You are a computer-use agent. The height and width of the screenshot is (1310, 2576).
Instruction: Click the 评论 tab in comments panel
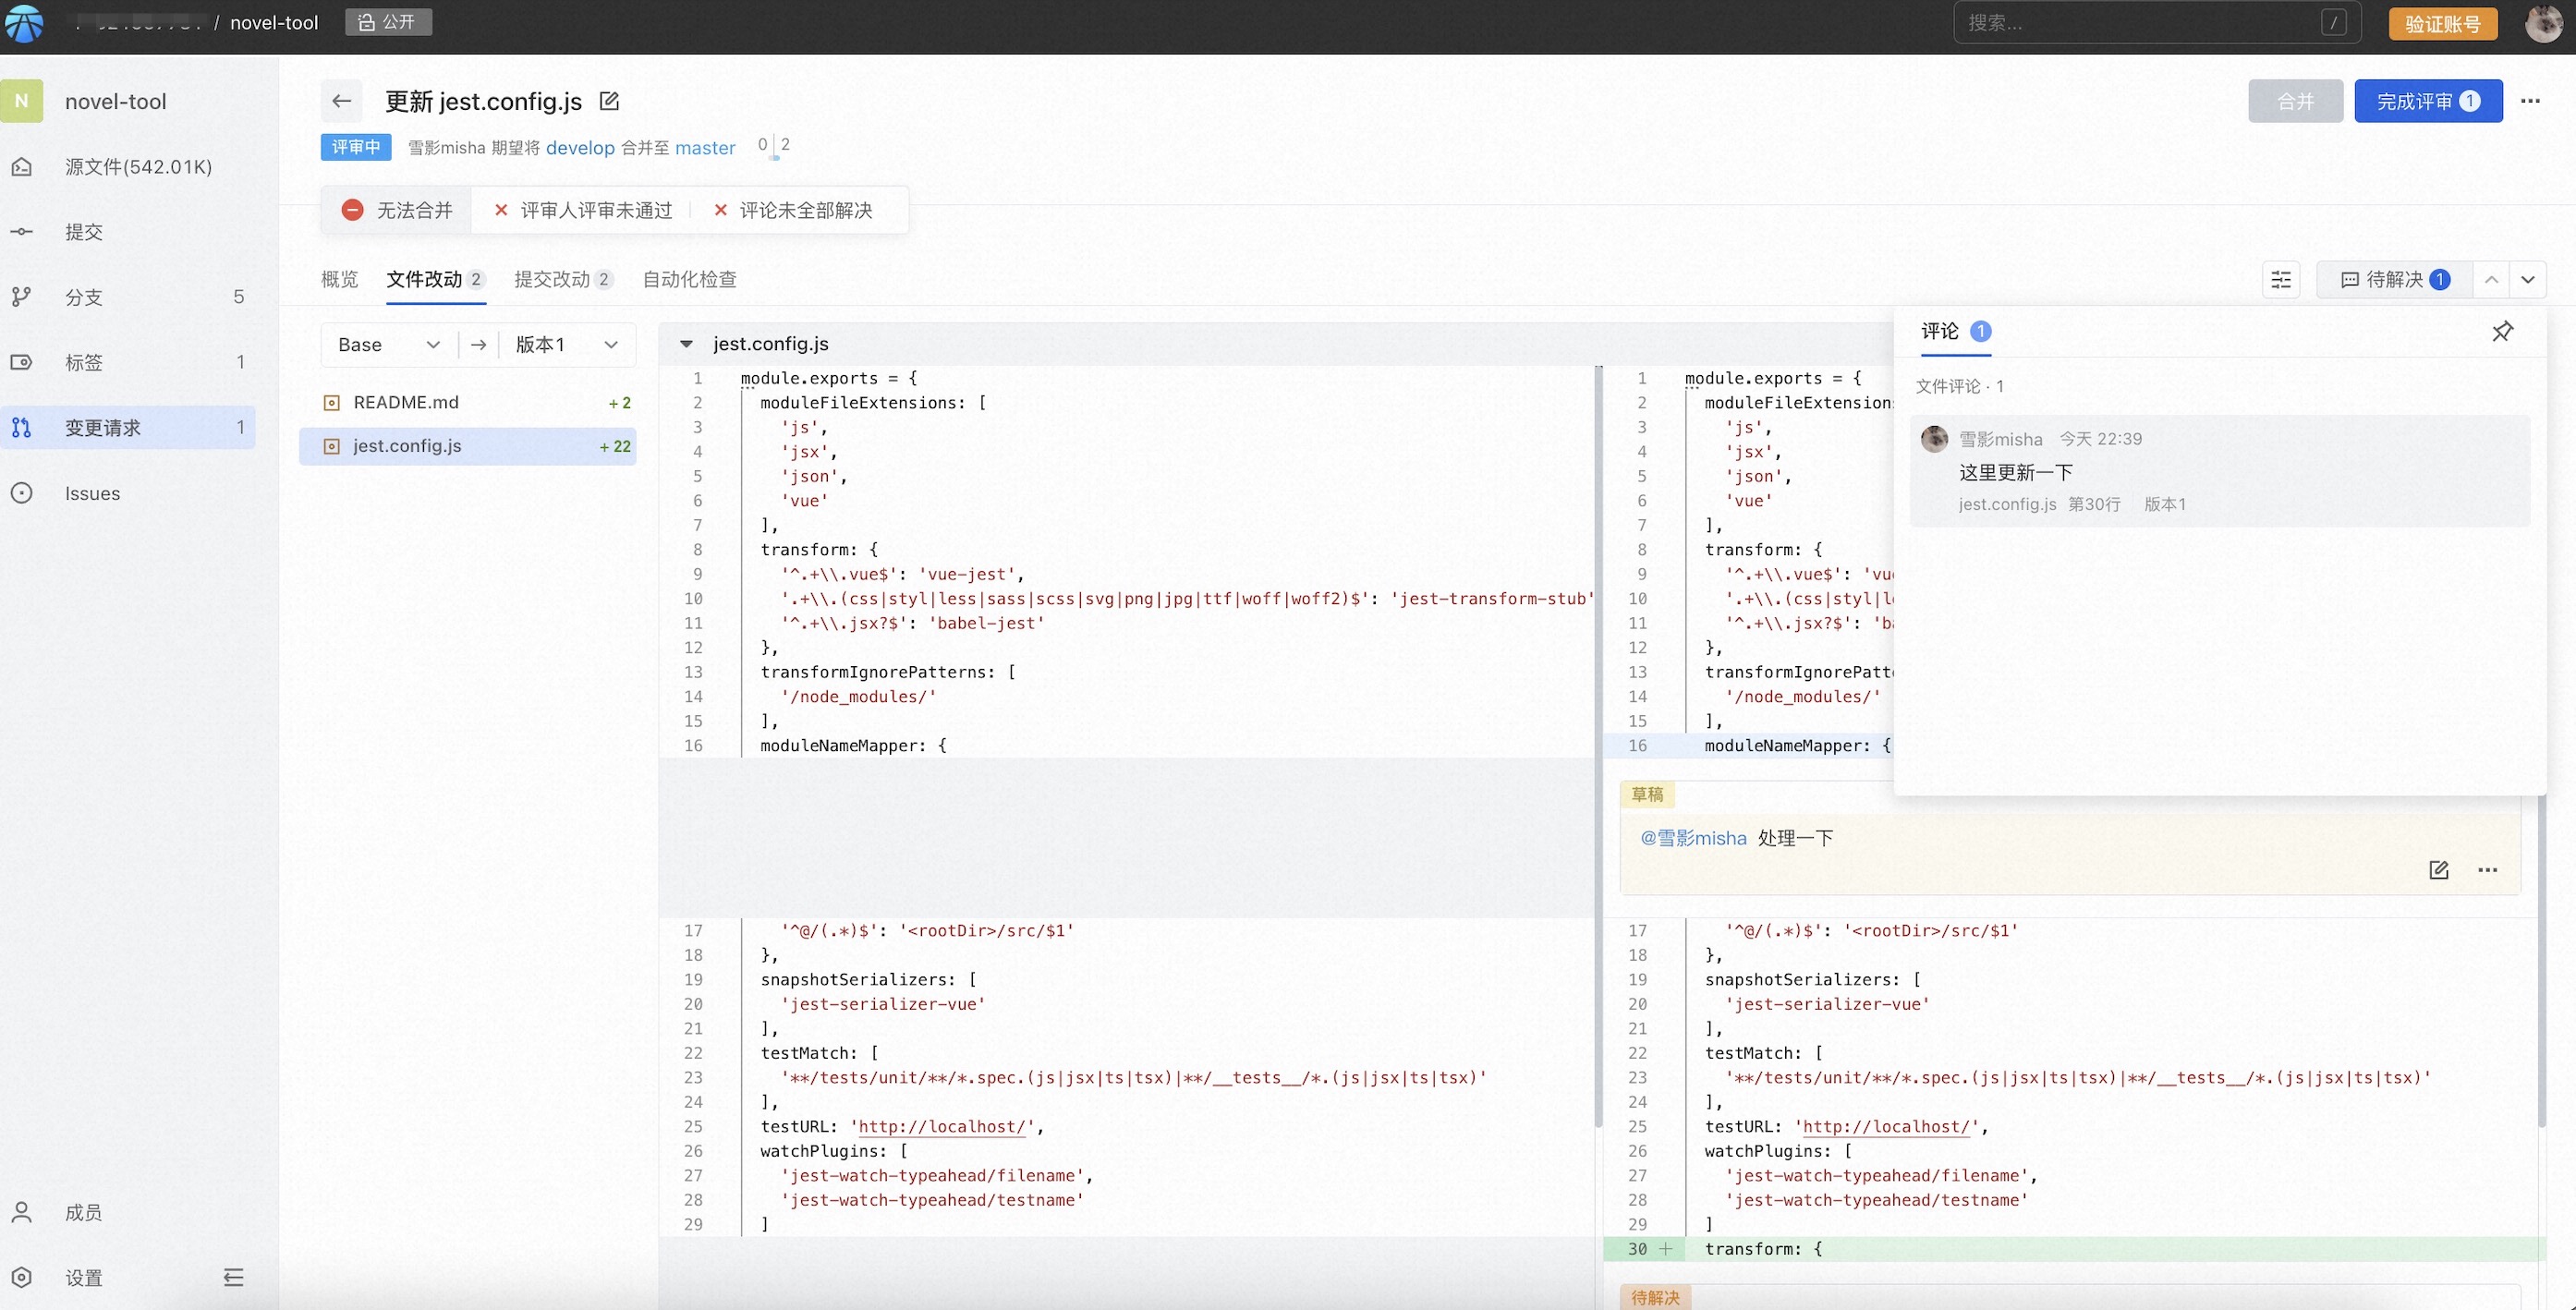(x=1955, y=331)
